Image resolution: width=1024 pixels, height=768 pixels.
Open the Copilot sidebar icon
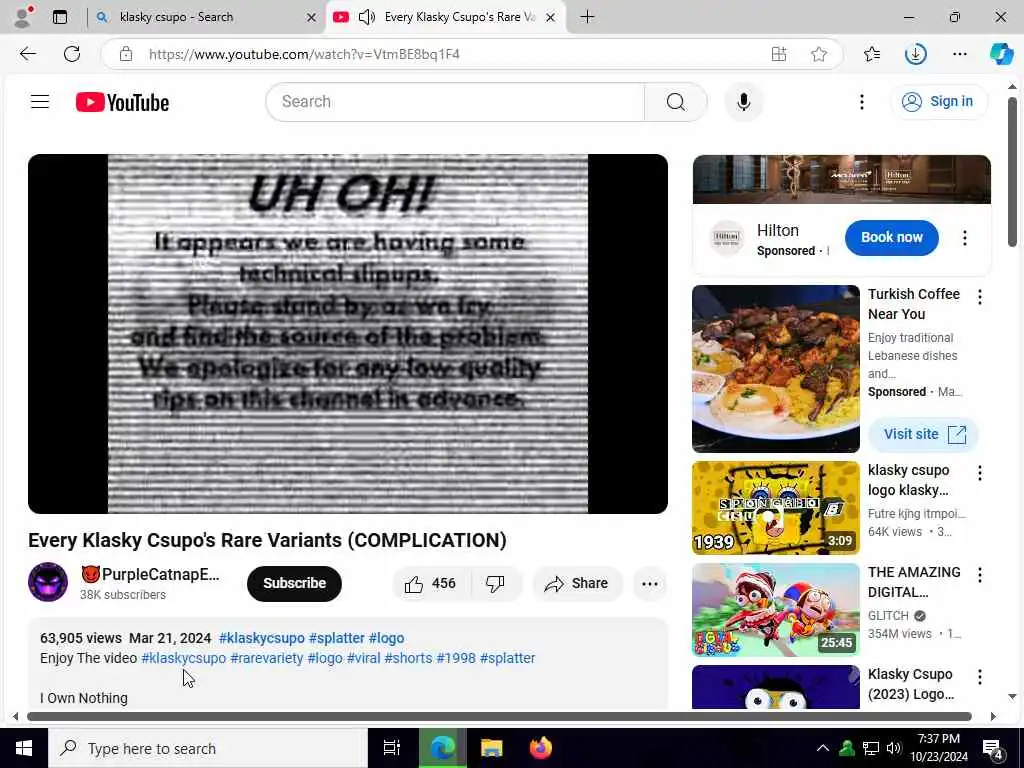pyautogui.click(x=1001, y=54)
